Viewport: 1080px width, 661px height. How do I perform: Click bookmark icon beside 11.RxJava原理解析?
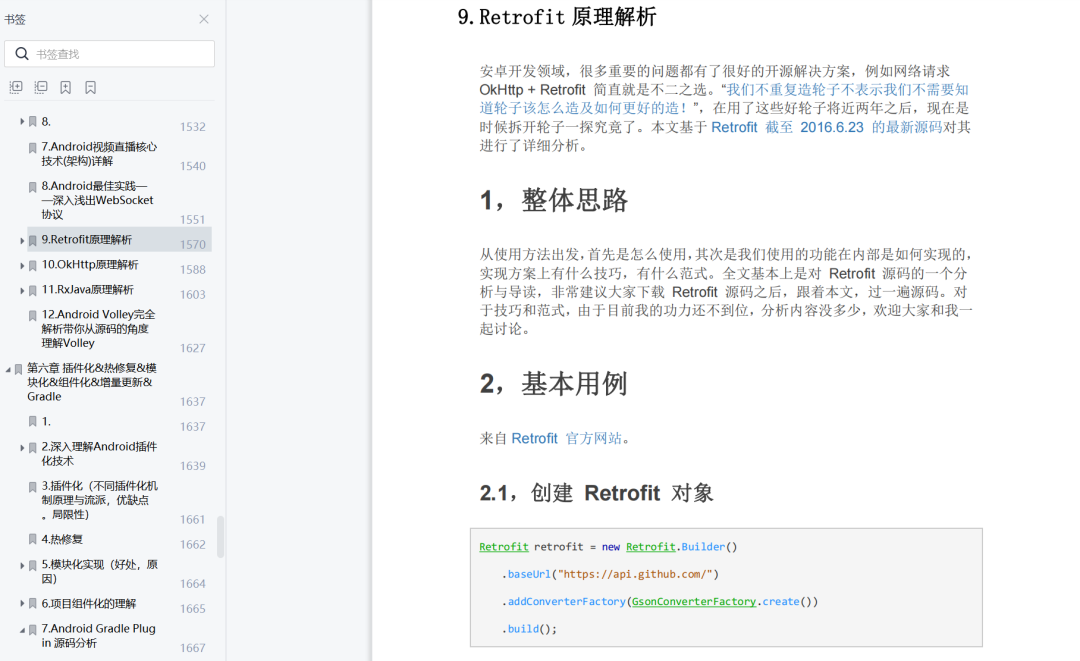click(32, 291)
